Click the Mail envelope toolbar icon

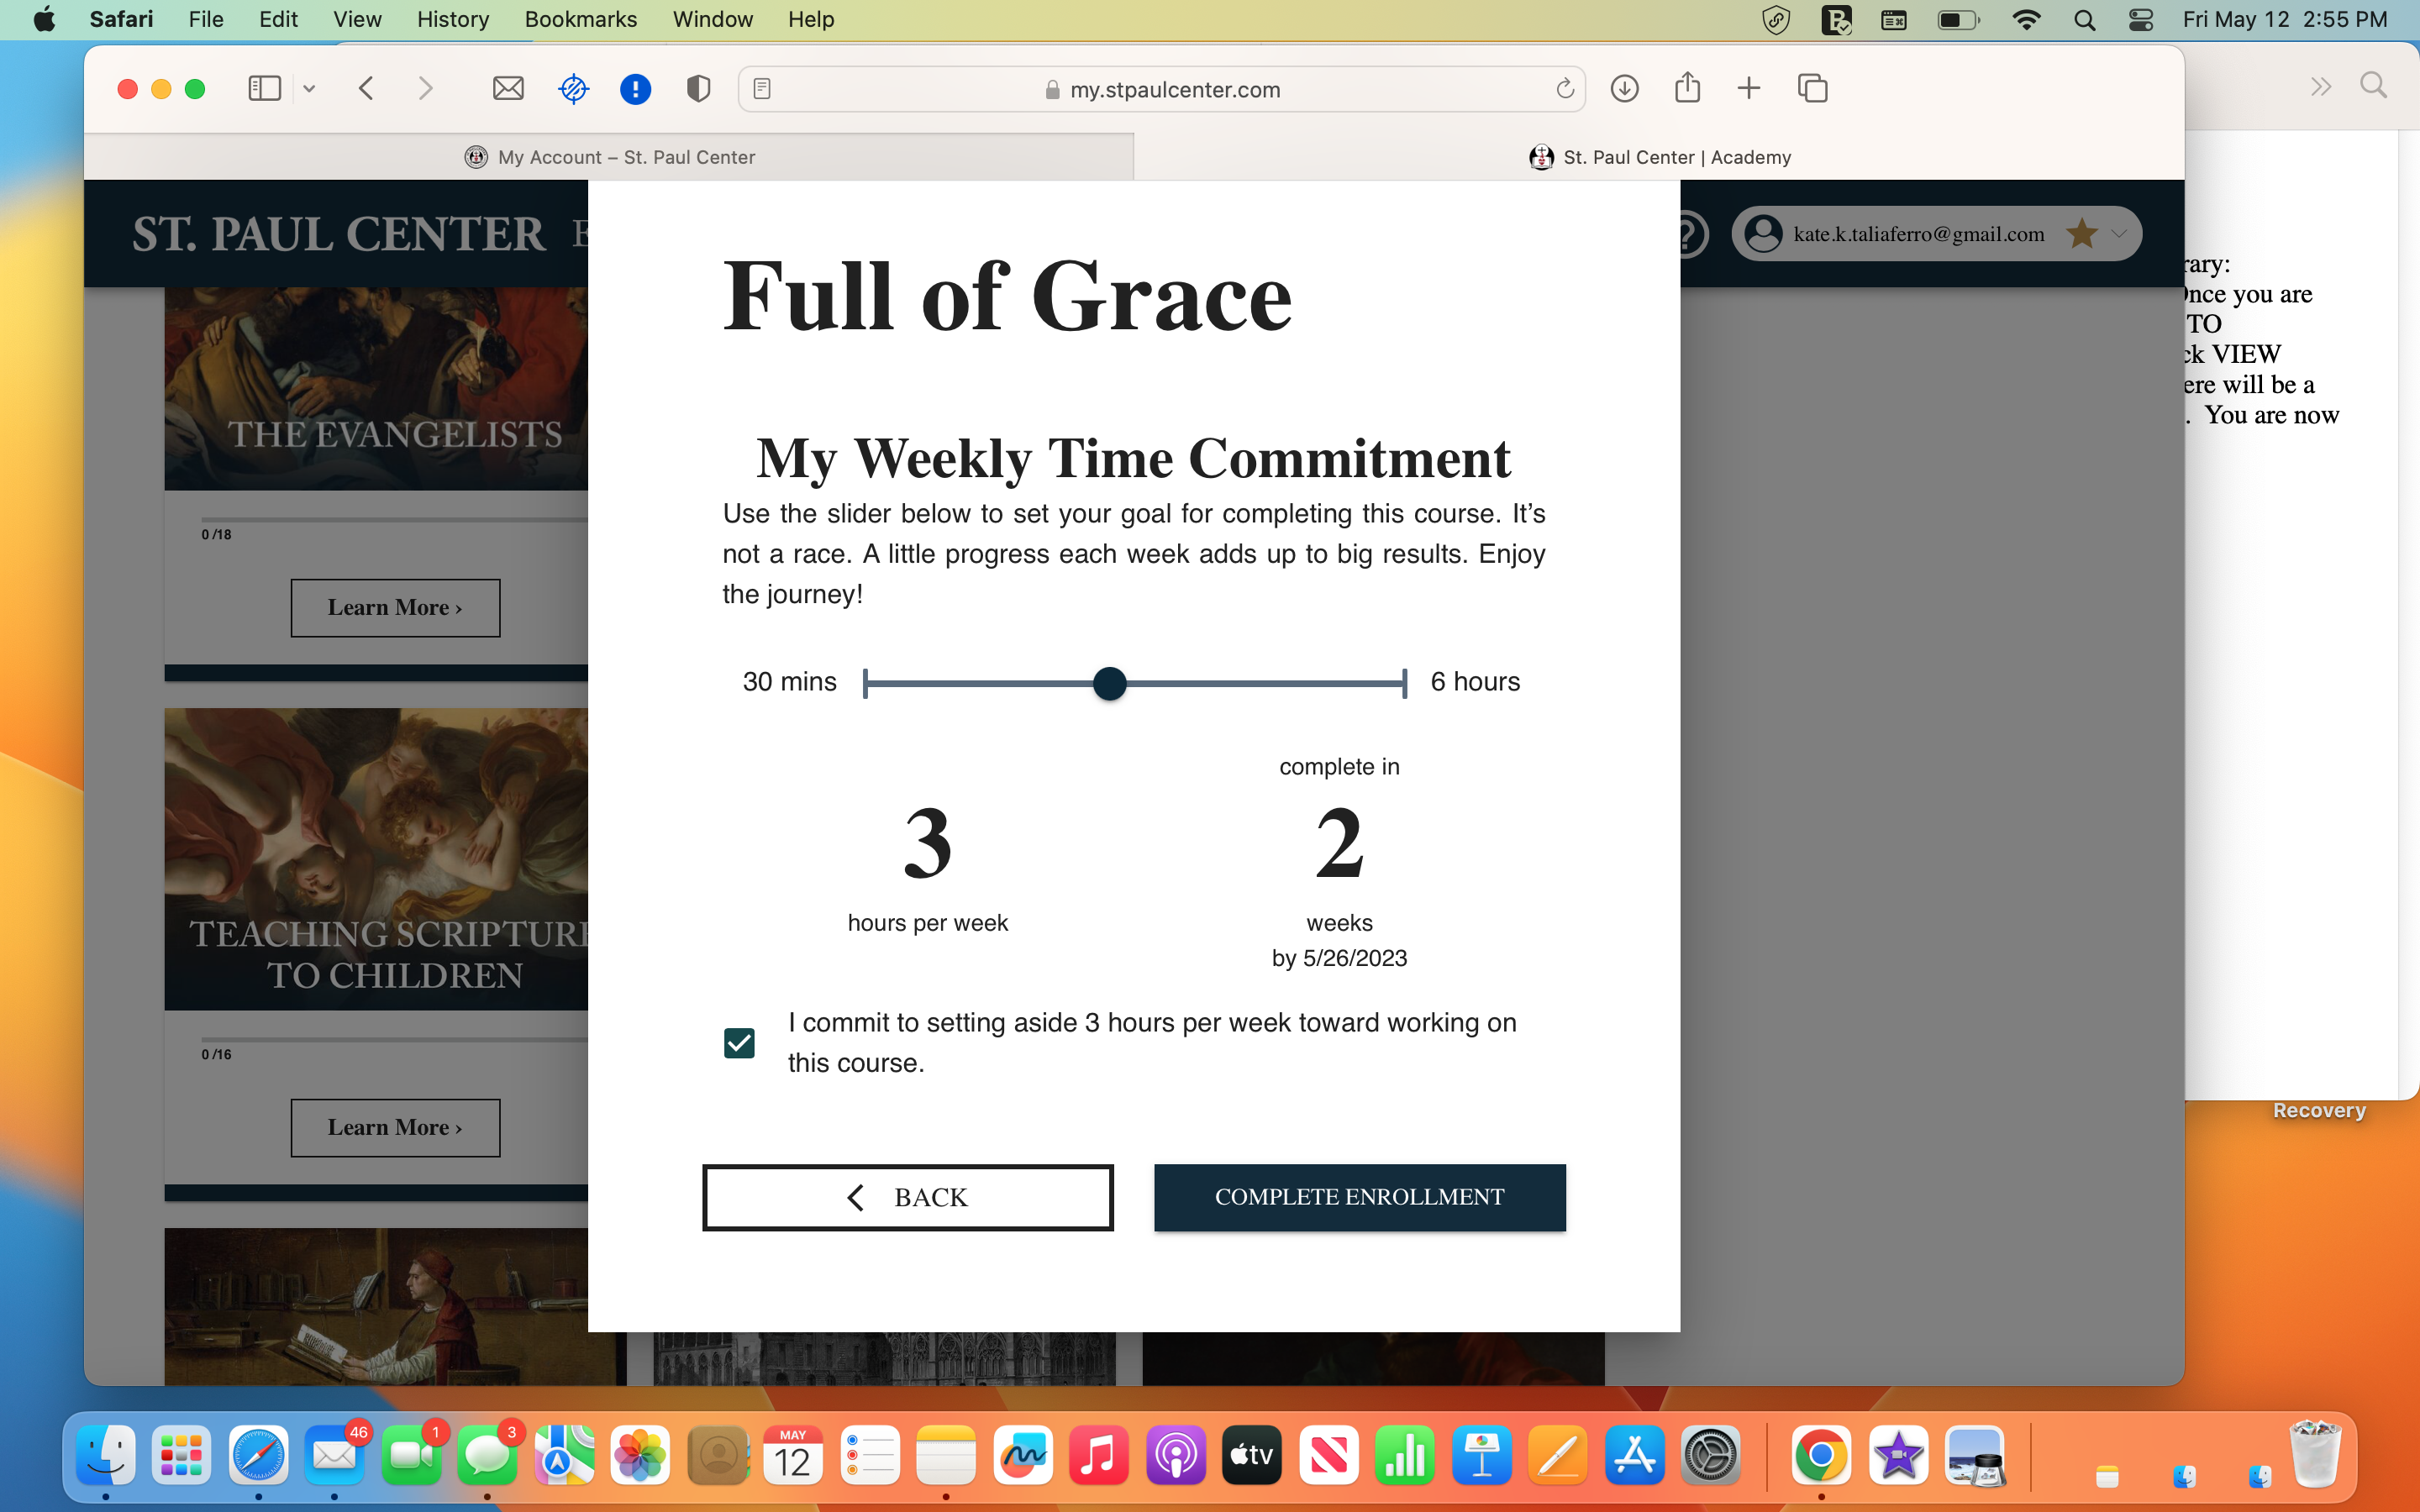coord(508,89)
